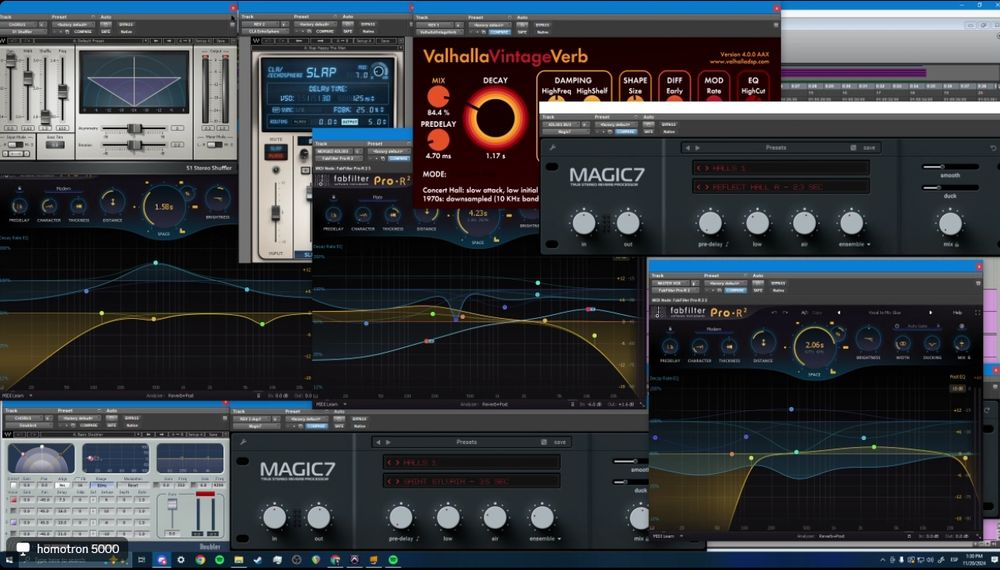Click PREDELAY knob in ValhallaVintageVerb
Image resolution: width=1000 pixels, height=570 pixels.
(438, 140)
